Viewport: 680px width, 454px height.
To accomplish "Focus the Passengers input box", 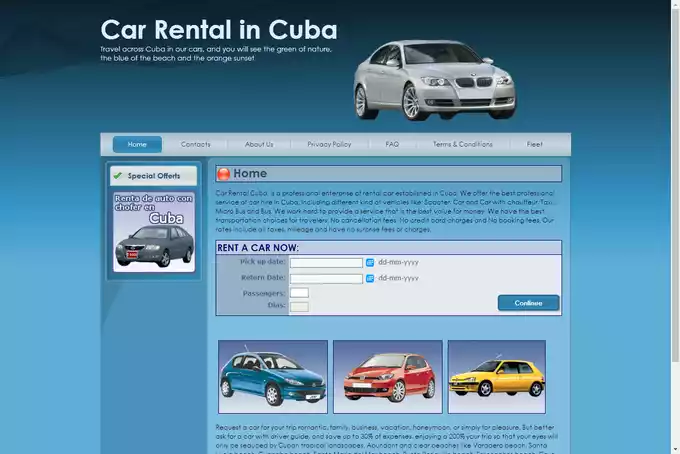I will click(x=299, y=293).
